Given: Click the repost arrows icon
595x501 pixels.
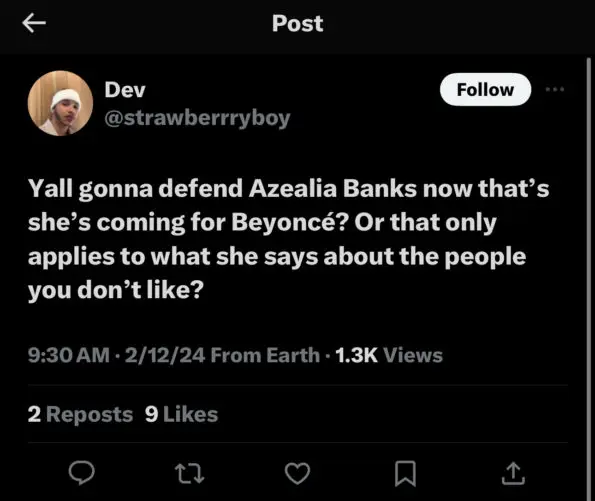Looking at the screenshot, I should pyautogui.click(x=189, y=473).
